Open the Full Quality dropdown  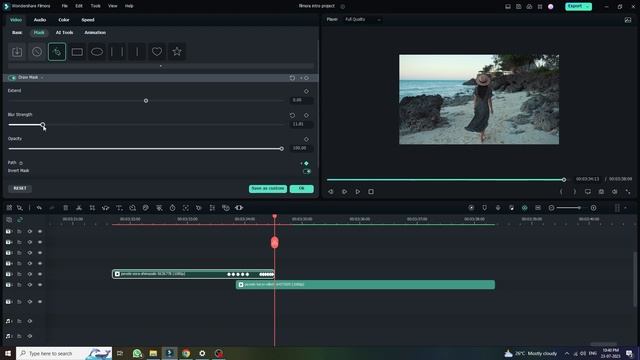362,19
